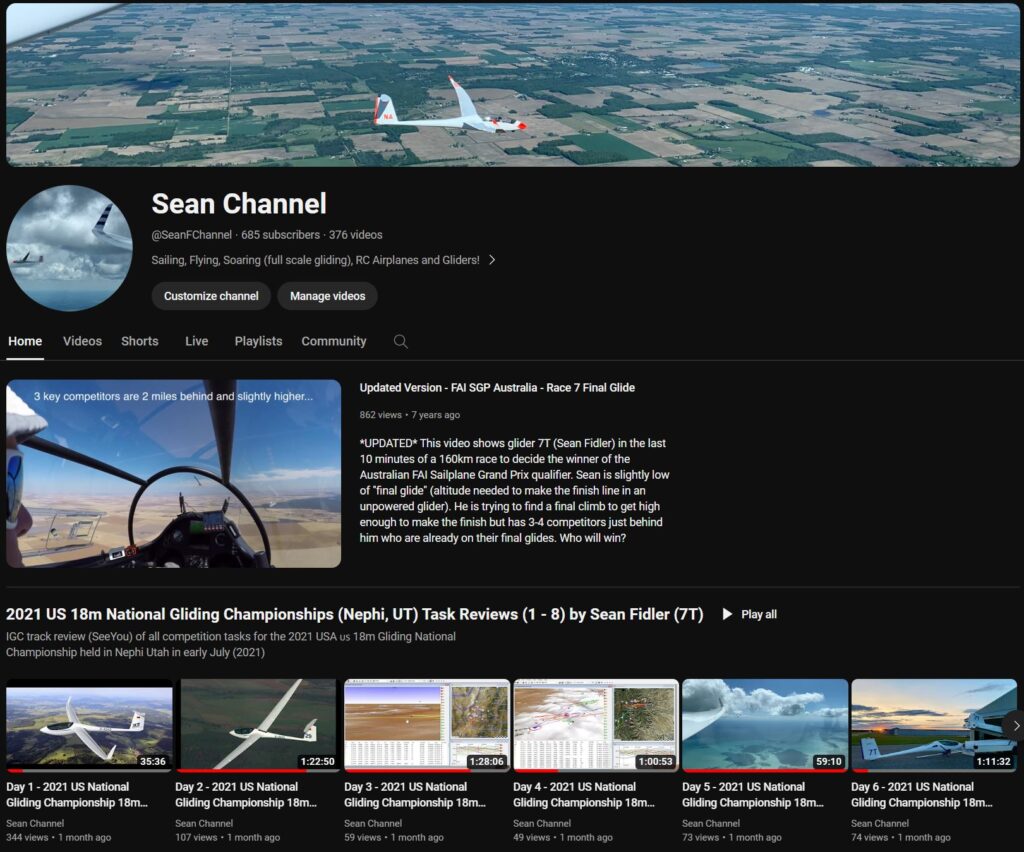Play the Day 6 thumbnail (1:11:32)
Screen dimensions: 1024x852
coord(934,725)
